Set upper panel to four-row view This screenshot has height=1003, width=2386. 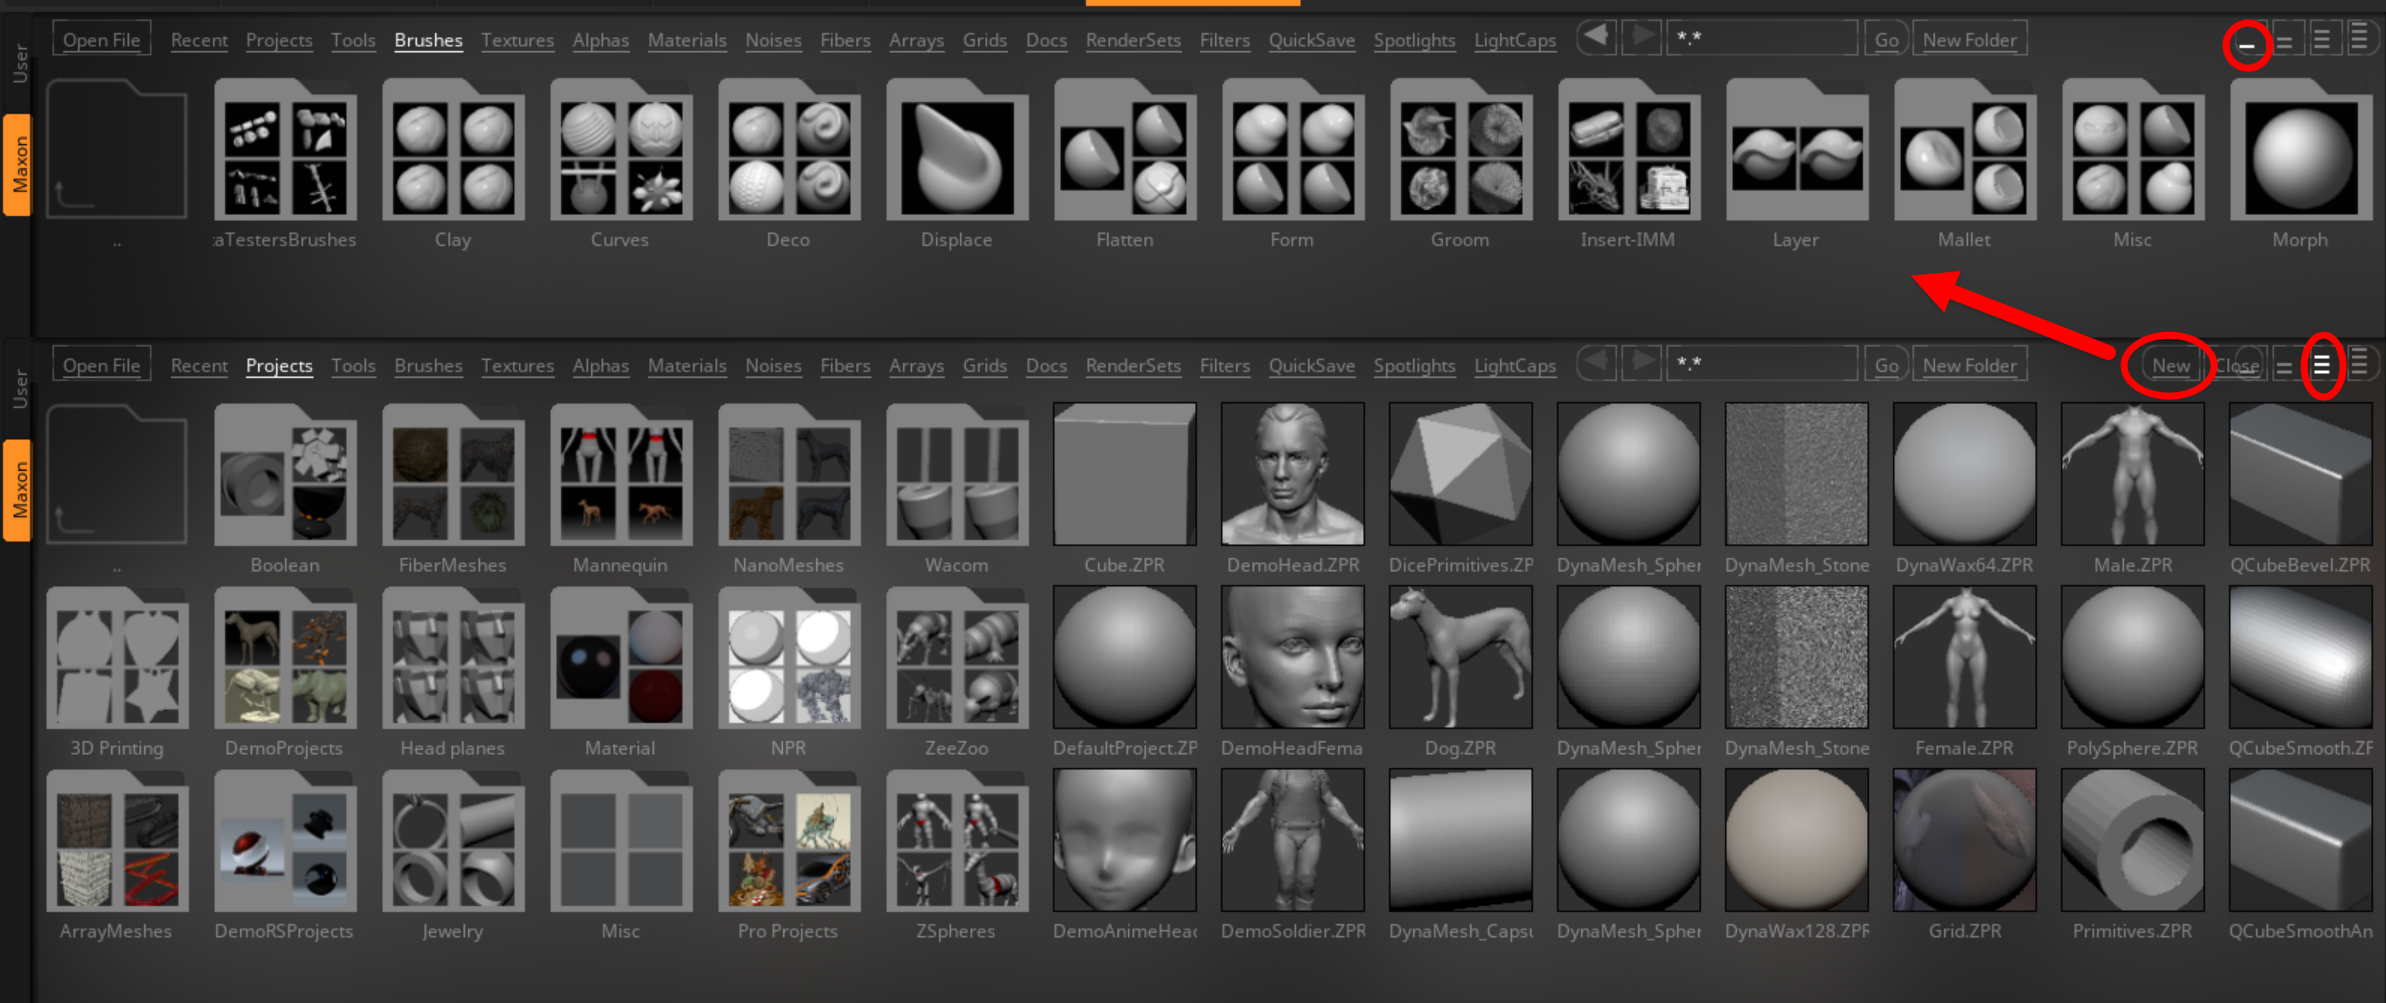pyautogui.click(x=2359, y=40)
